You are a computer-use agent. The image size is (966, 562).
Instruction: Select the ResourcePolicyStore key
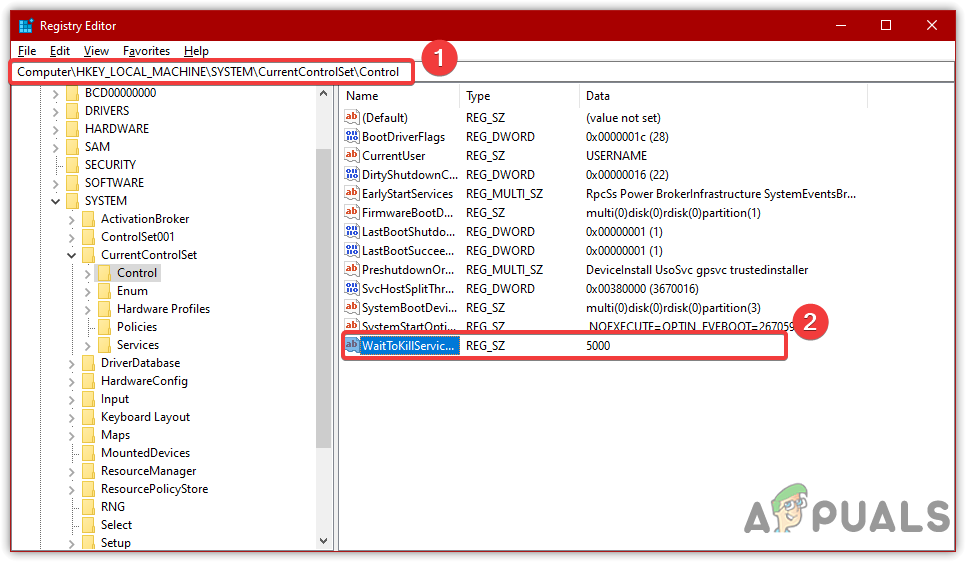pos(154,489)
